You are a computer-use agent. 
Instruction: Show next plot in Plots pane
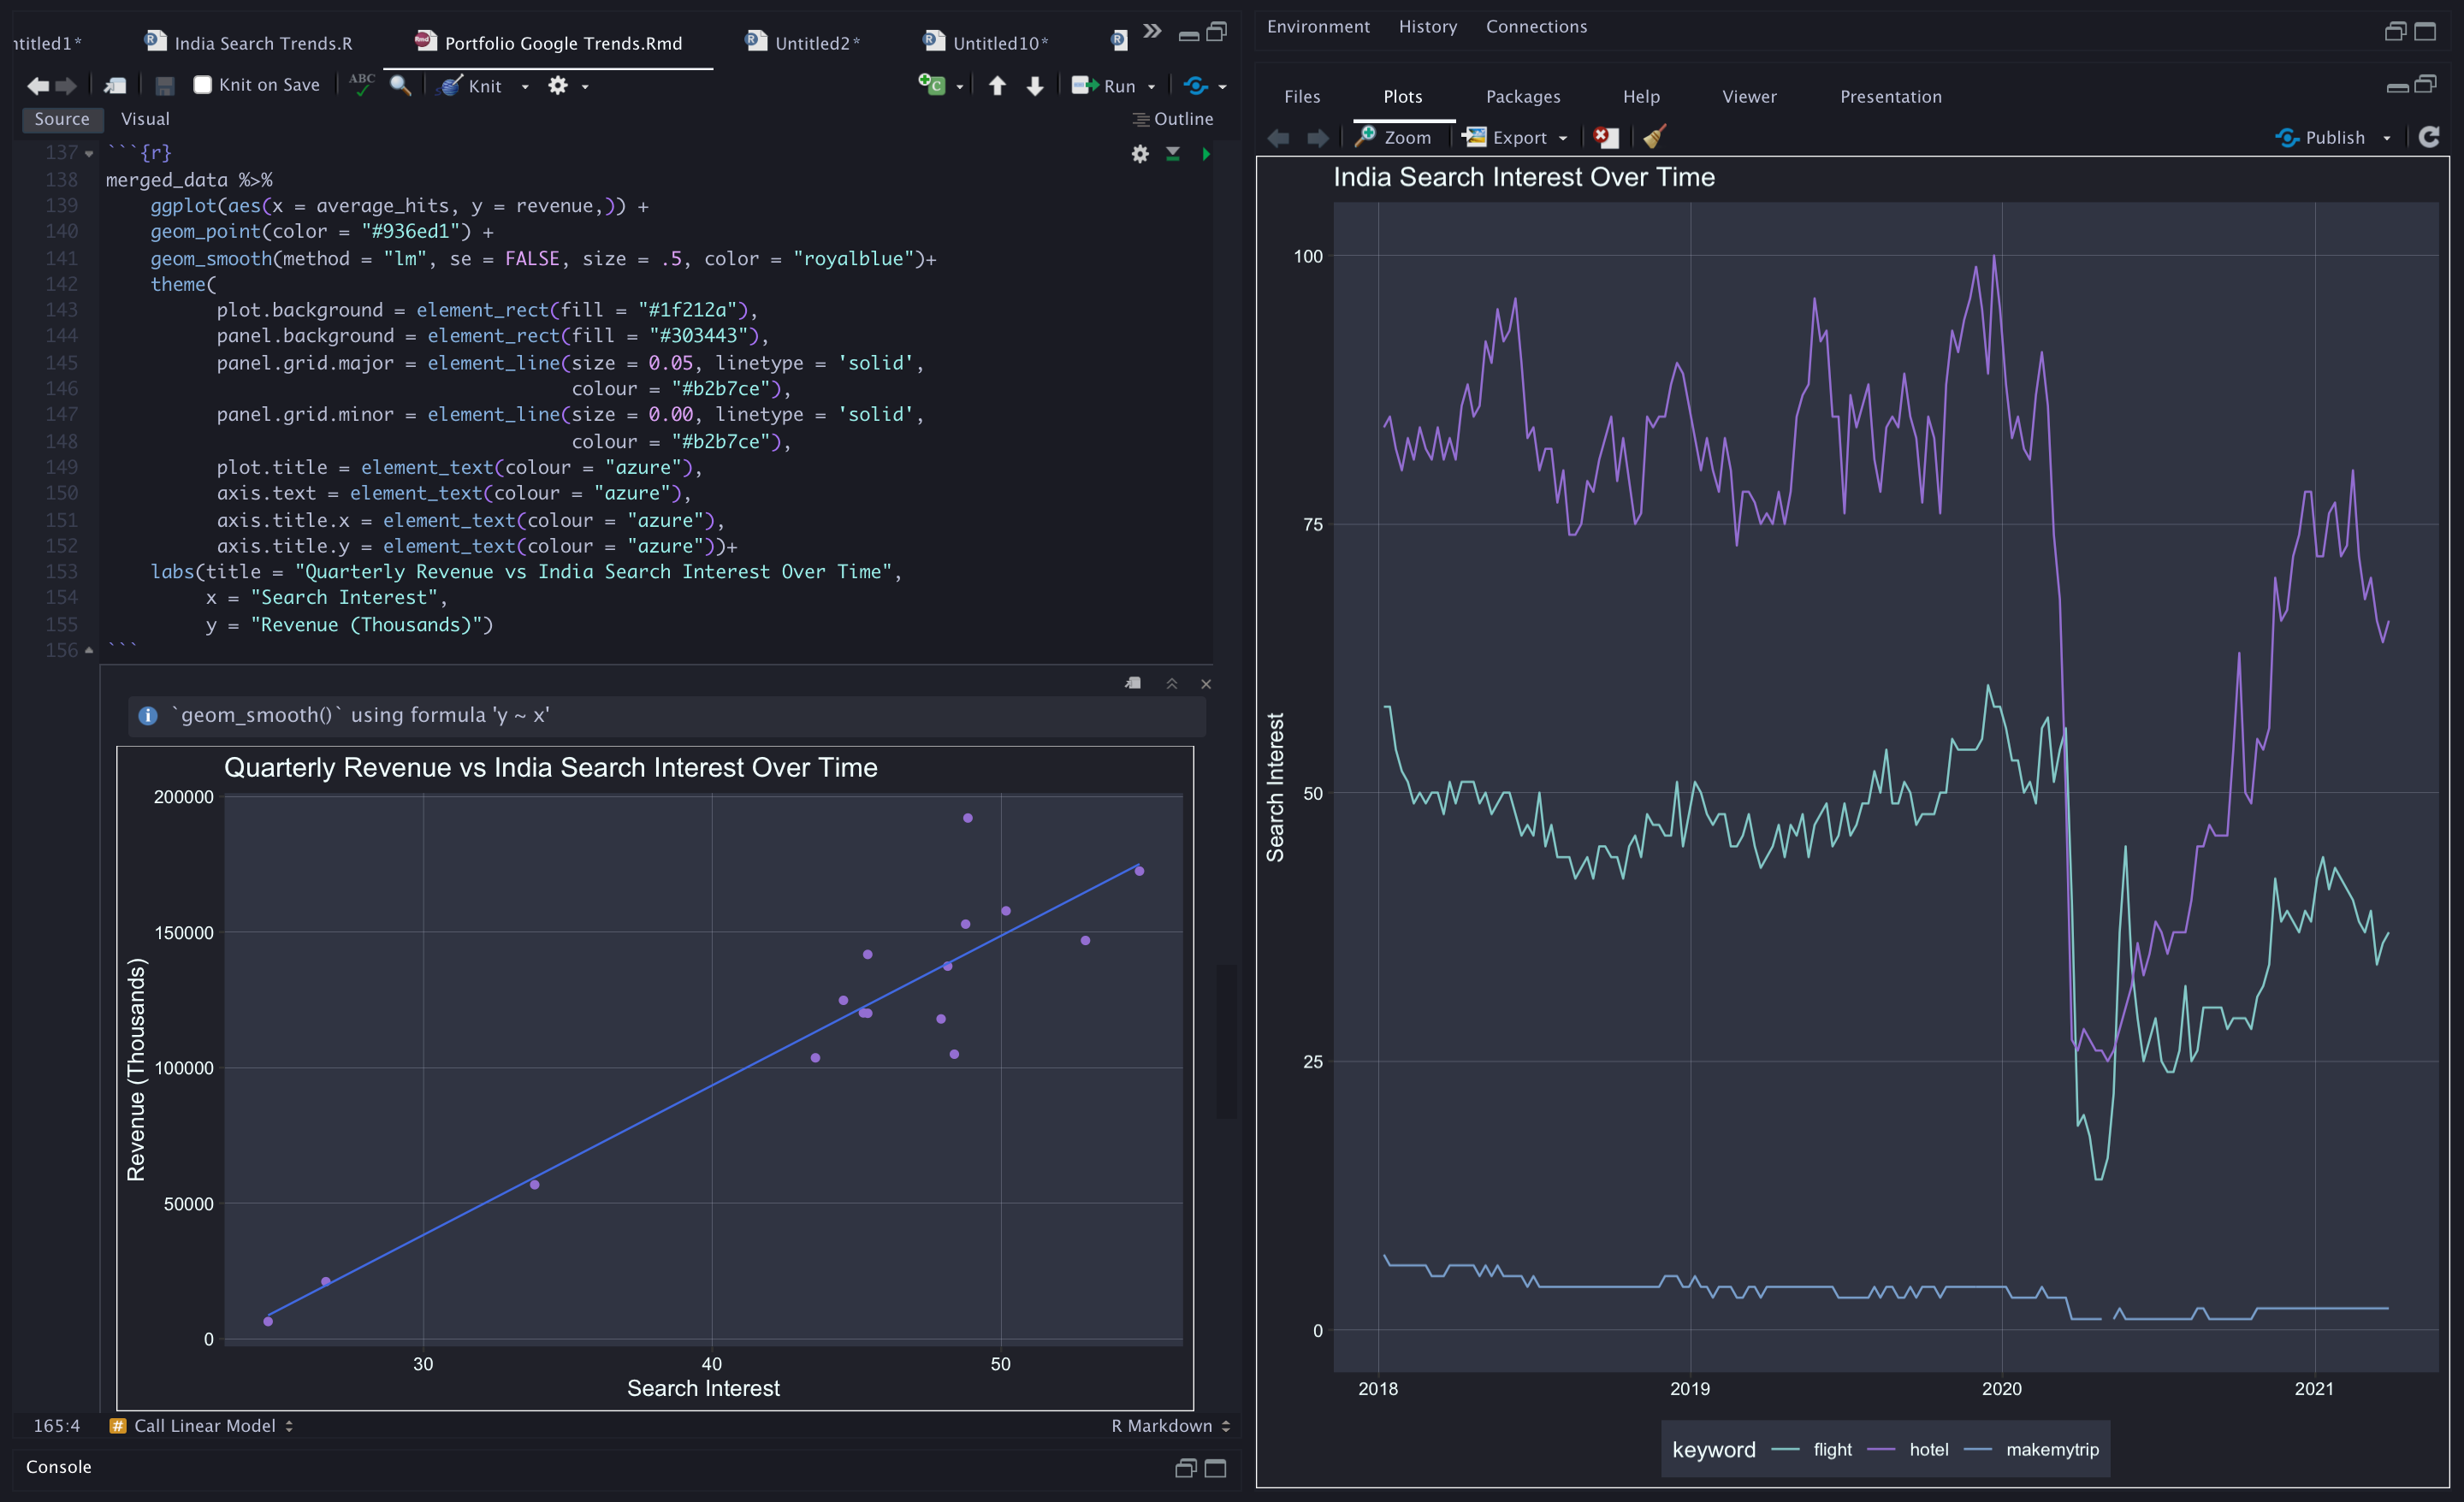tap(1318, 138)
